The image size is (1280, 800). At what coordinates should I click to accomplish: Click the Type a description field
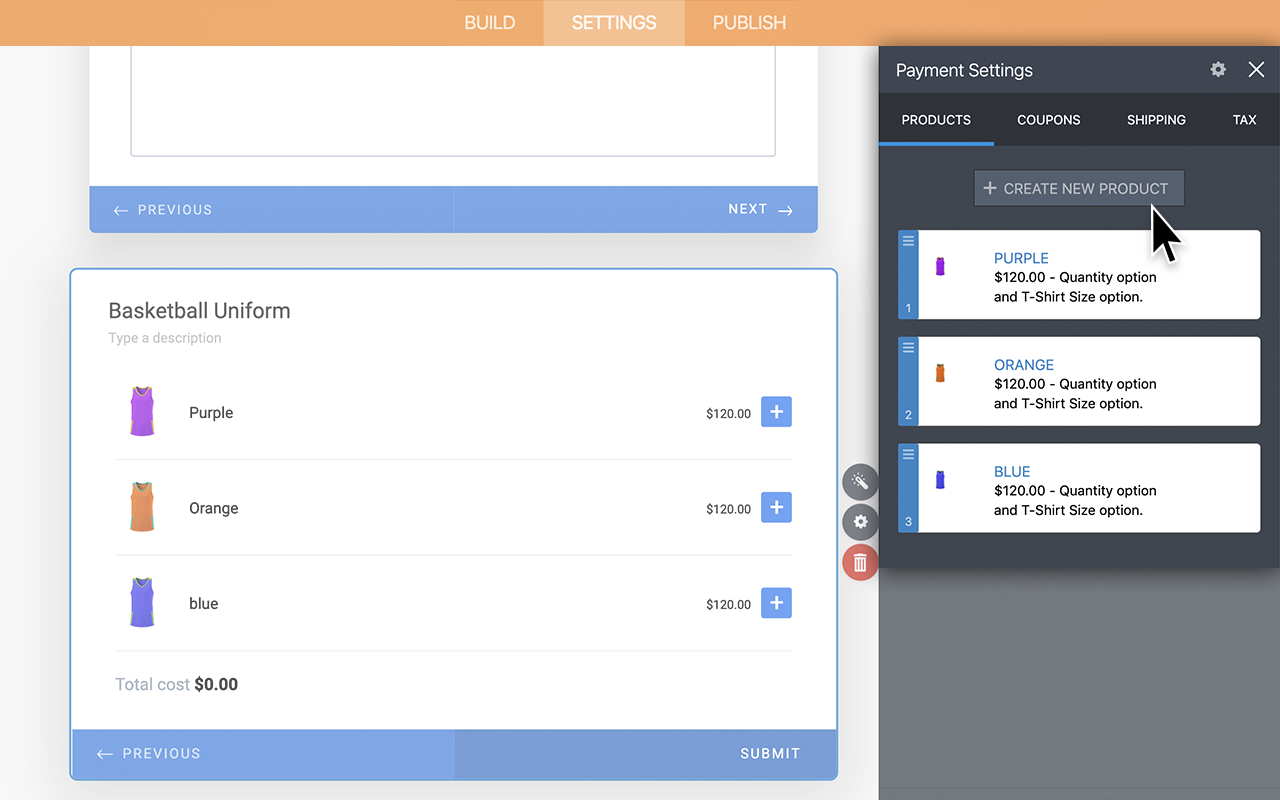165,338
